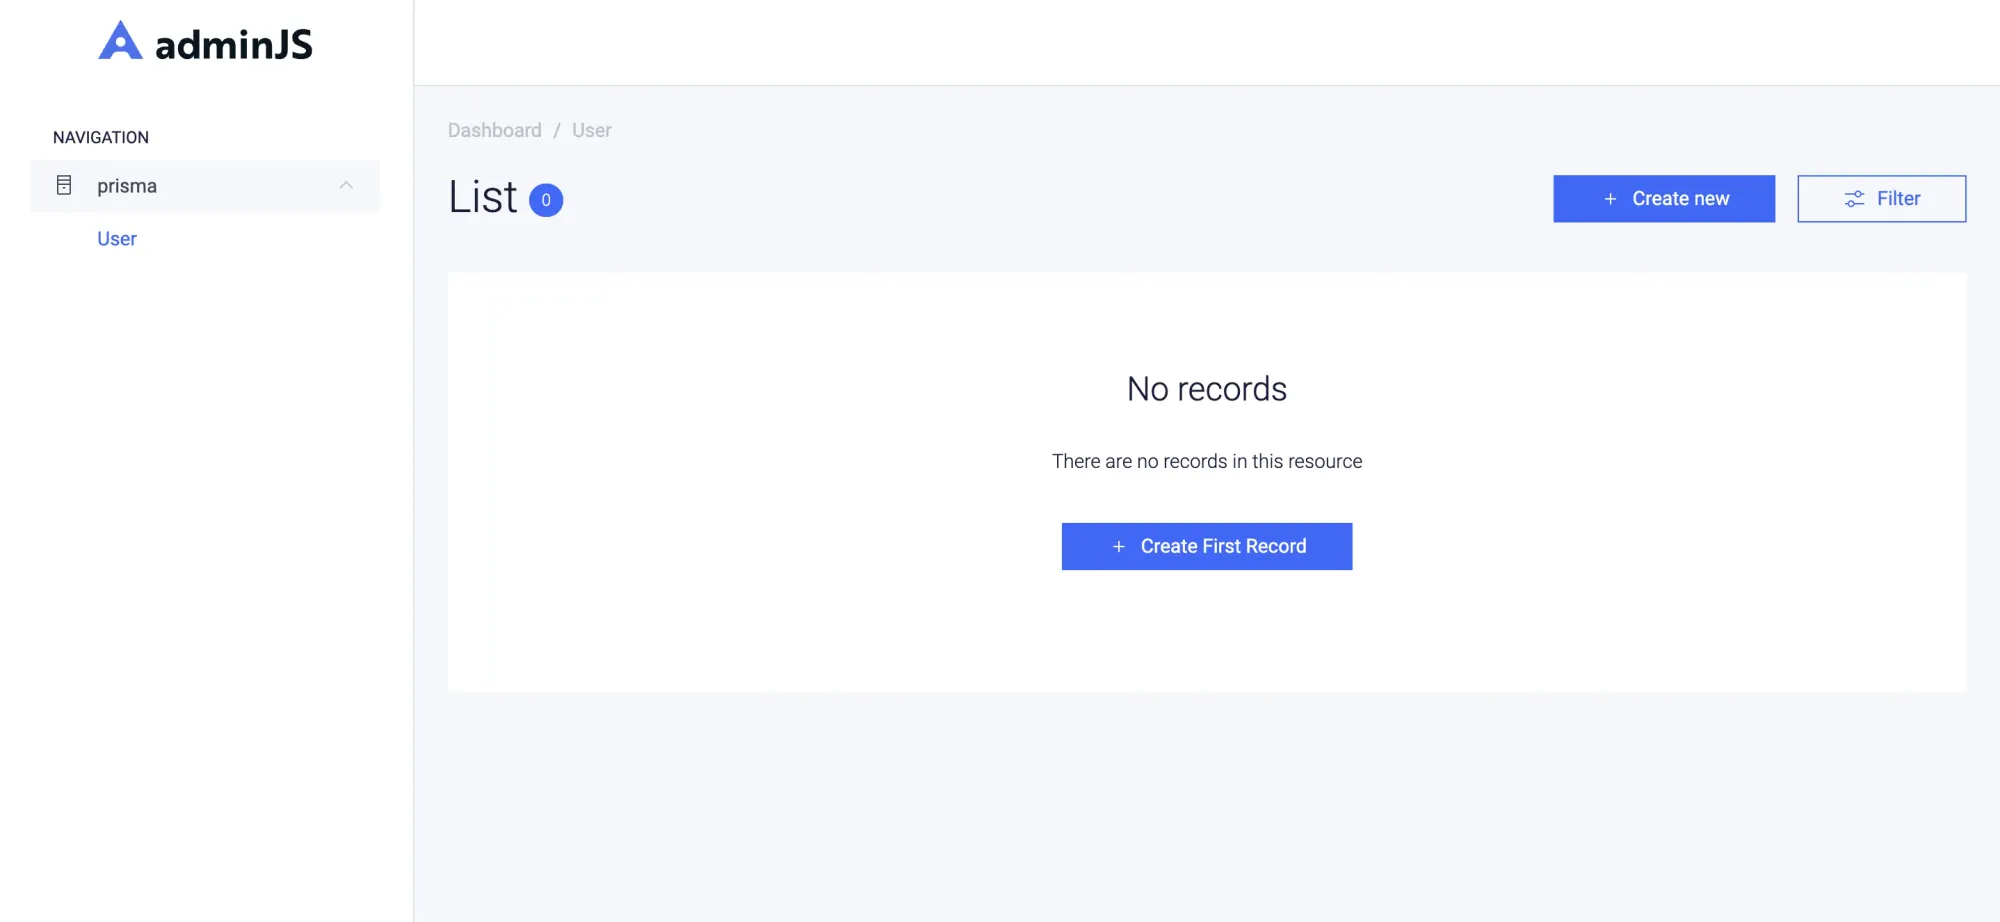The width and height of the screenshot is (2000, 922).
Task: Click the NAVIGATION section label
Action: (x=101, y=137)
